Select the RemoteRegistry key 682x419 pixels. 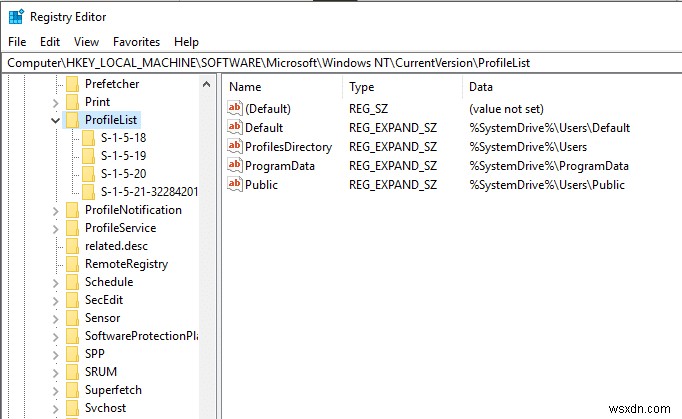tap(126, 264)
